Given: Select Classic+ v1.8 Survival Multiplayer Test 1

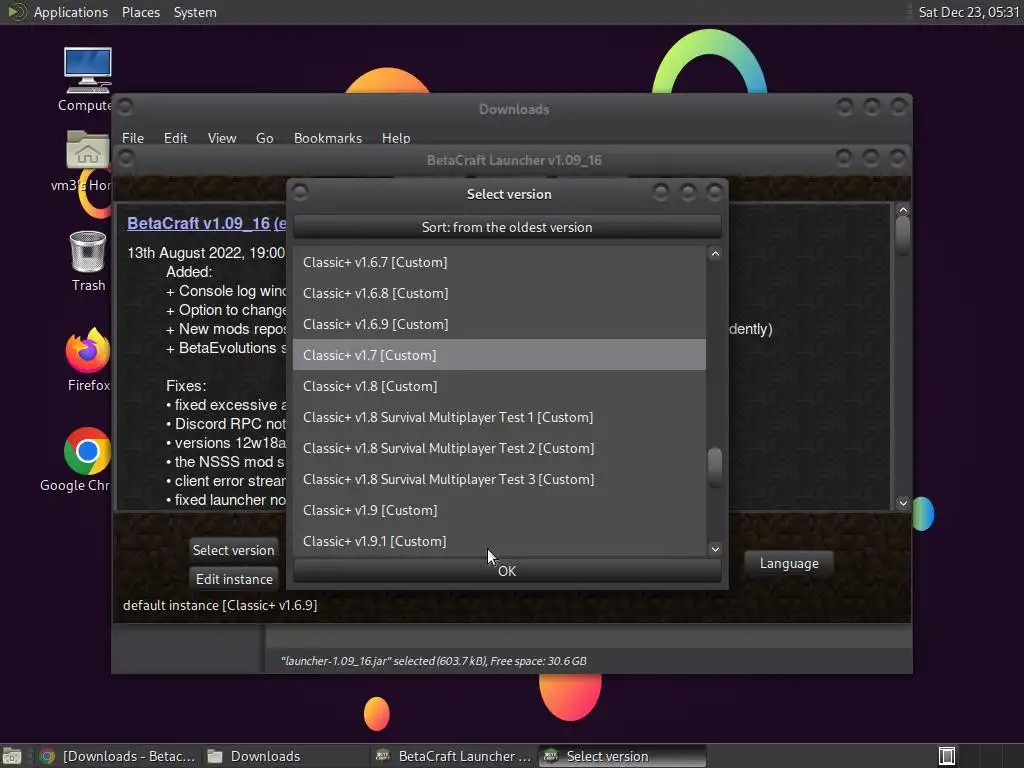Looking at the screenshot, I should 500,417.
